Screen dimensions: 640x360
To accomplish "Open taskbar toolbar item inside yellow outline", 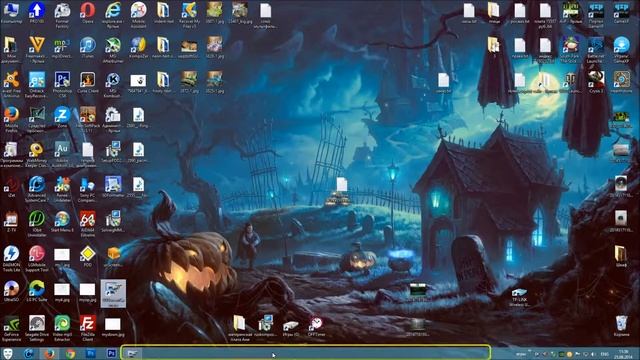I will [132, 353].
